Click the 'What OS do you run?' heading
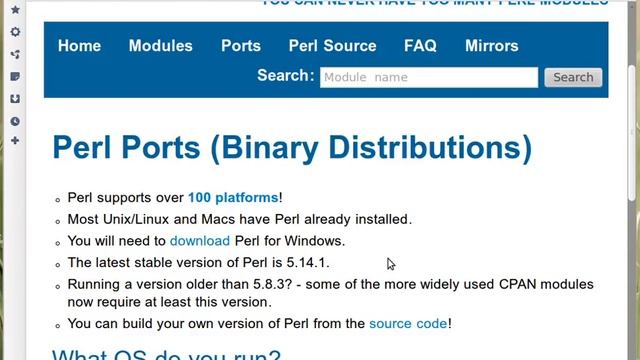 coord(167,354)
